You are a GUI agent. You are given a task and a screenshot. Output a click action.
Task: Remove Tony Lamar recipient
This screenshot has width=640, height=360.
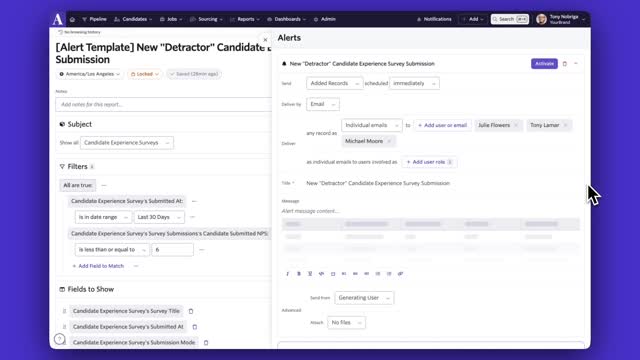(x=566, y=125)
